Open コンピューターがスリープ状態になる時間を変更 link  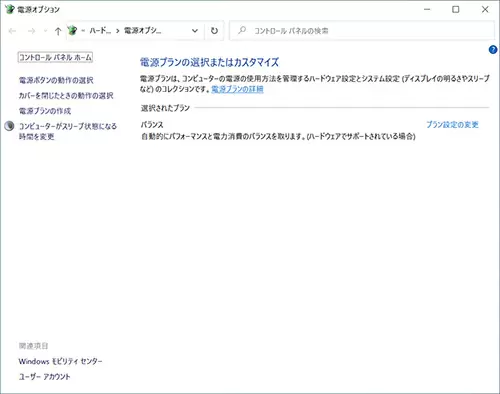(x=68, y=131)
